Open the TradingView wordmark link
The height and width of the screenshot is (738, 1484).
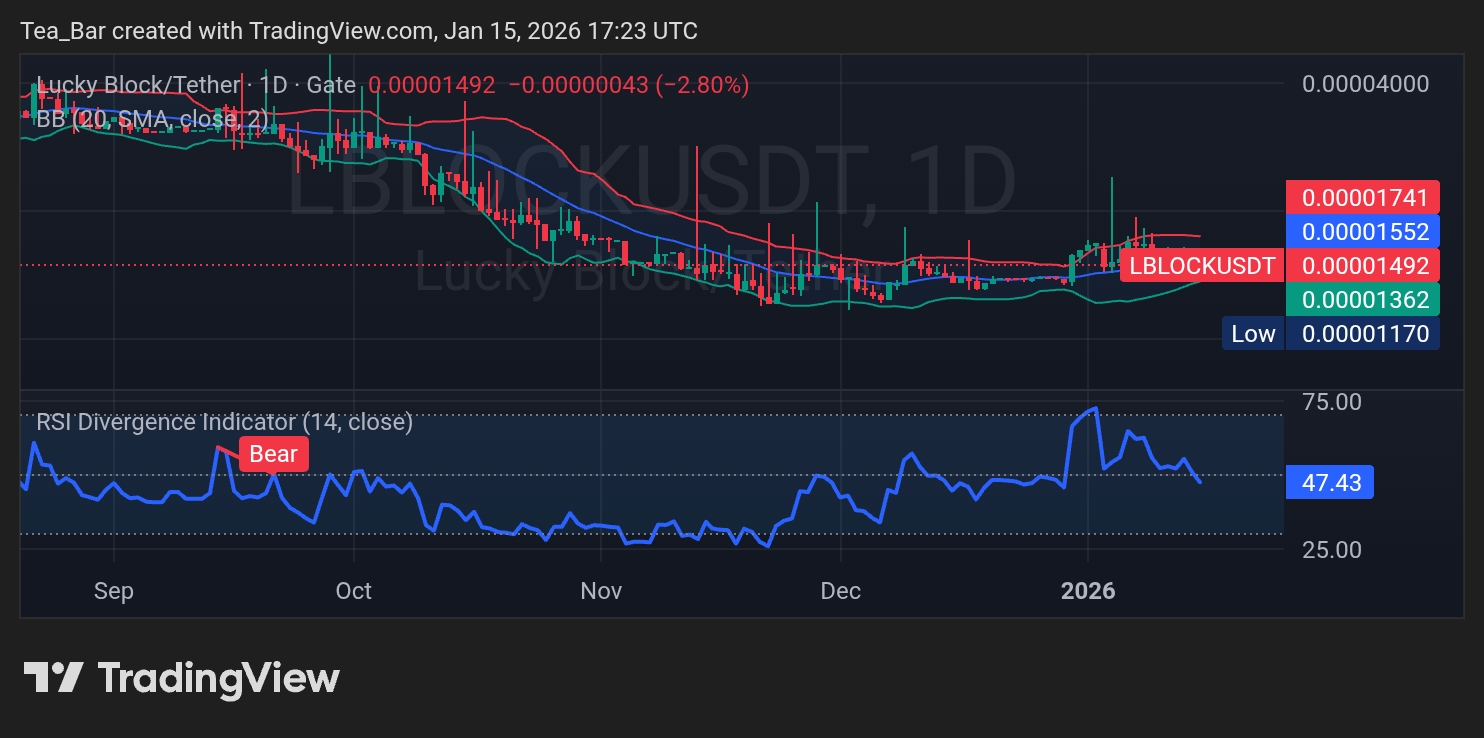[218, 678]
